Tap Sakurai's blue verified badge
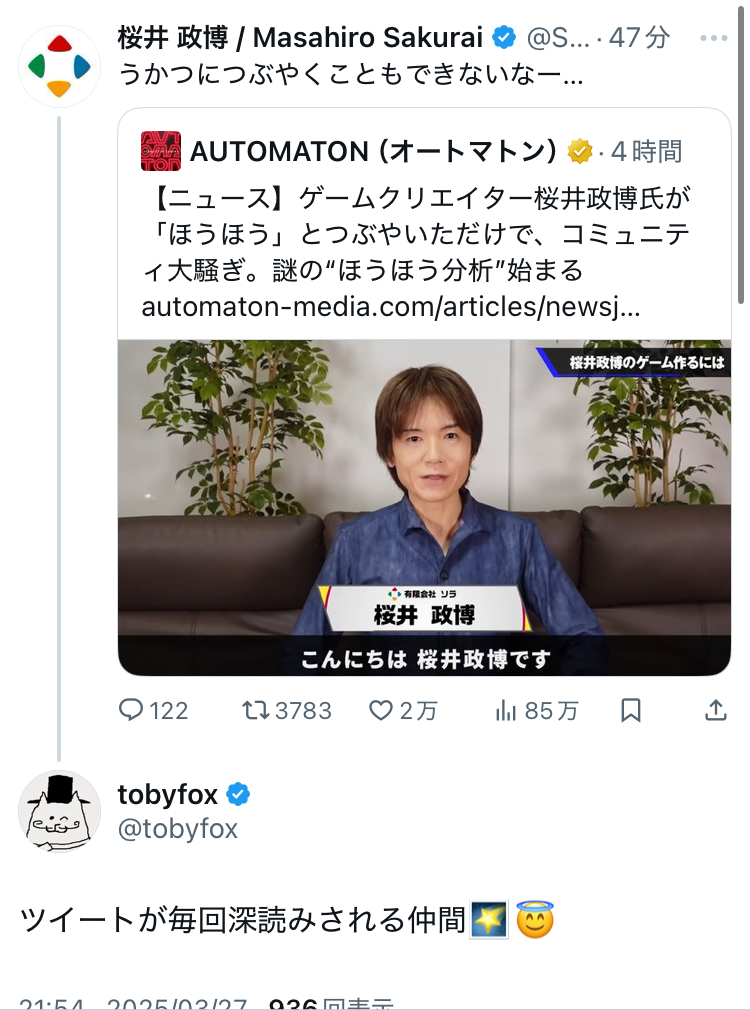The height and width of the screenshot is (1010, 750). (505, 38)
